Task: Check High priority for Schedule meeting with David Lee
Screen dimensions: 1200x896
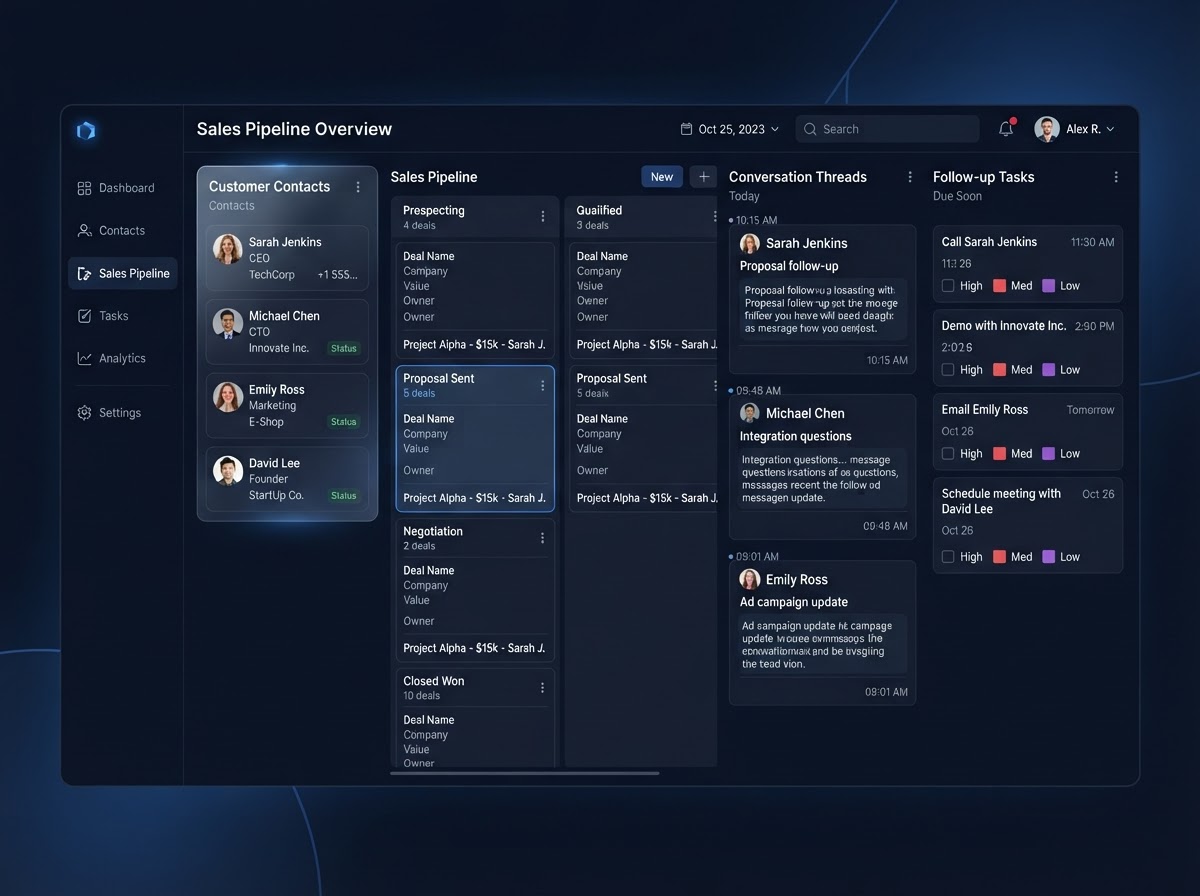Action: tap(948, 557)
